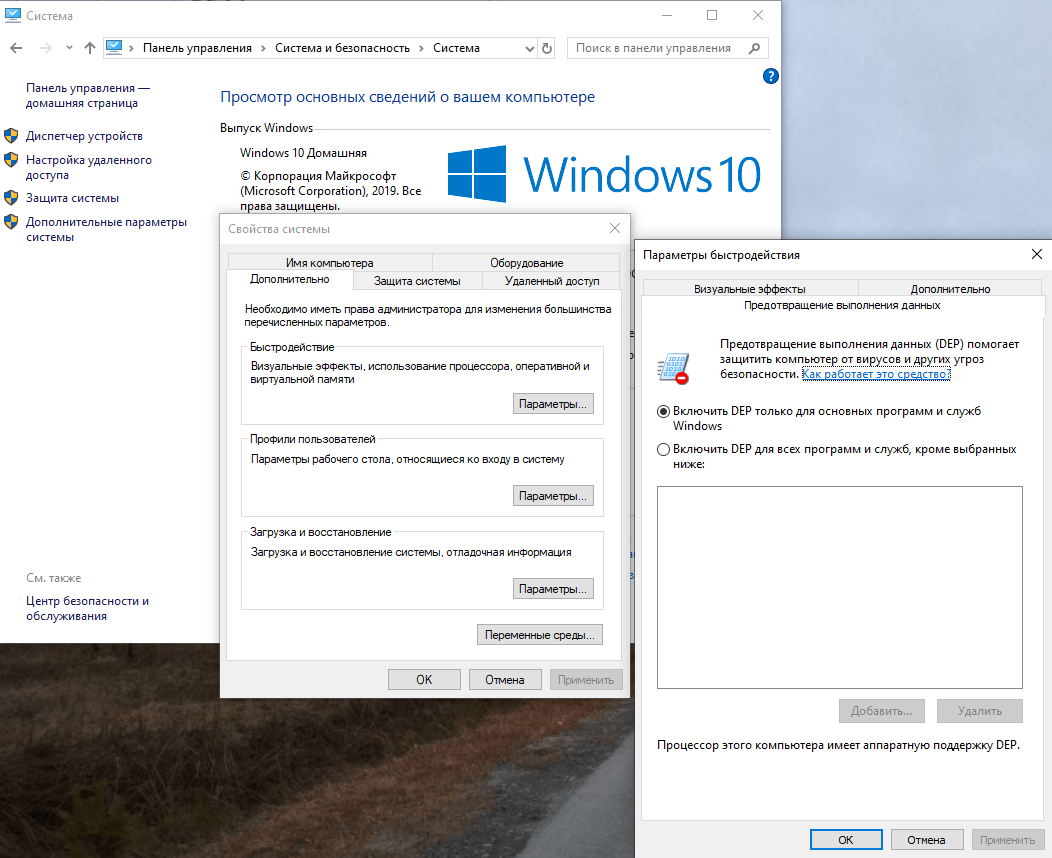
Task: Click the back arrow in navigation bar
Action: [x=17, y=48]
